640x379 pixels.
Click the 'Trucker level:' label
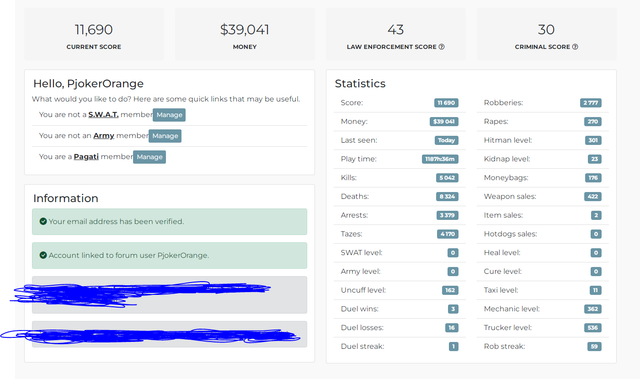click(x=508, y=328)
